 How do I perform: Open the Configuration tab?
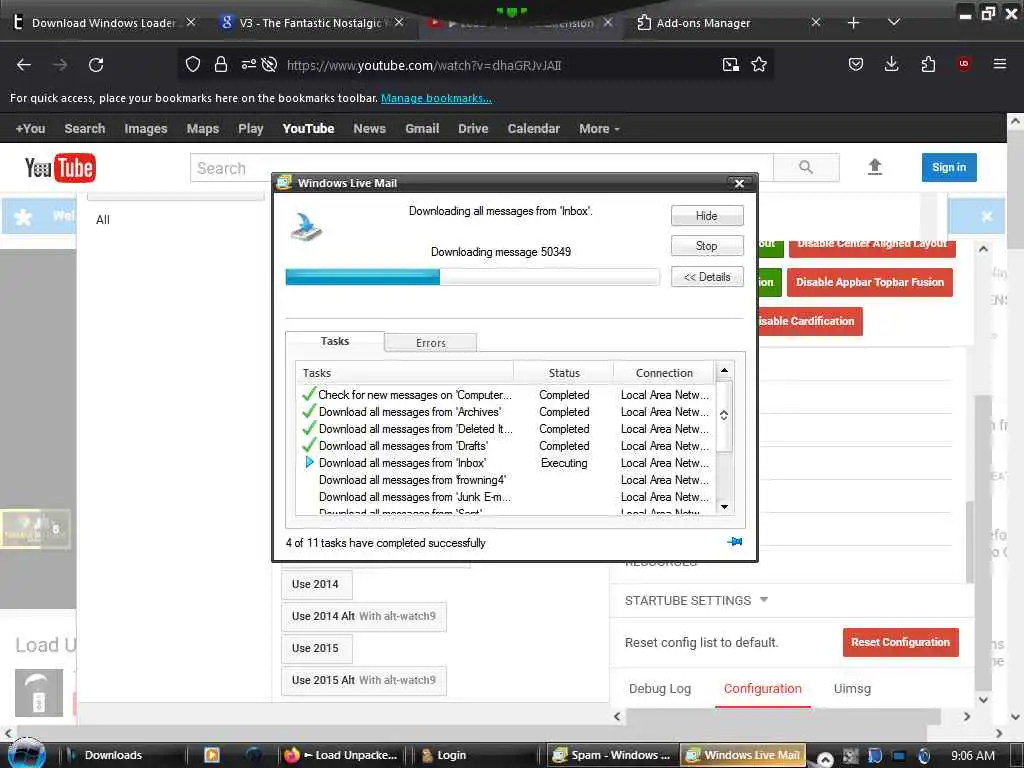click(x=762, y=688)
